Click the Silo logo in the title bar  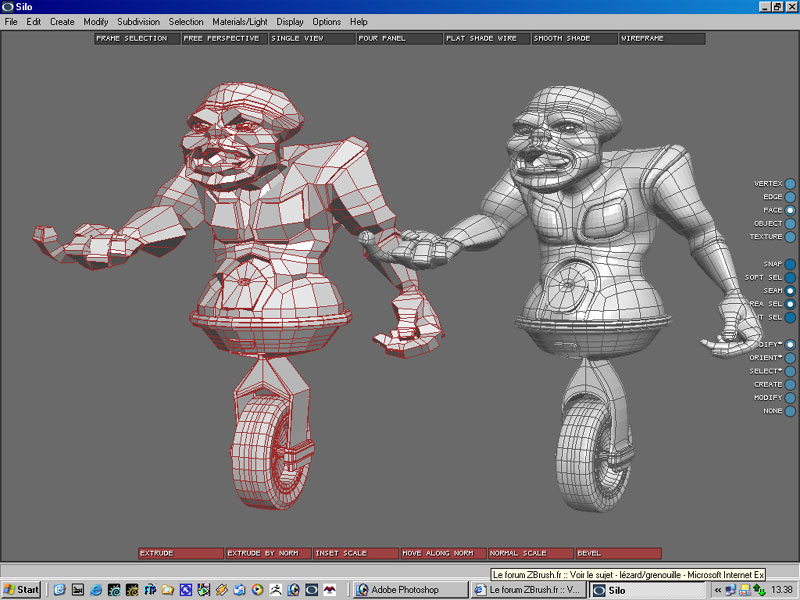pos(8,6)
